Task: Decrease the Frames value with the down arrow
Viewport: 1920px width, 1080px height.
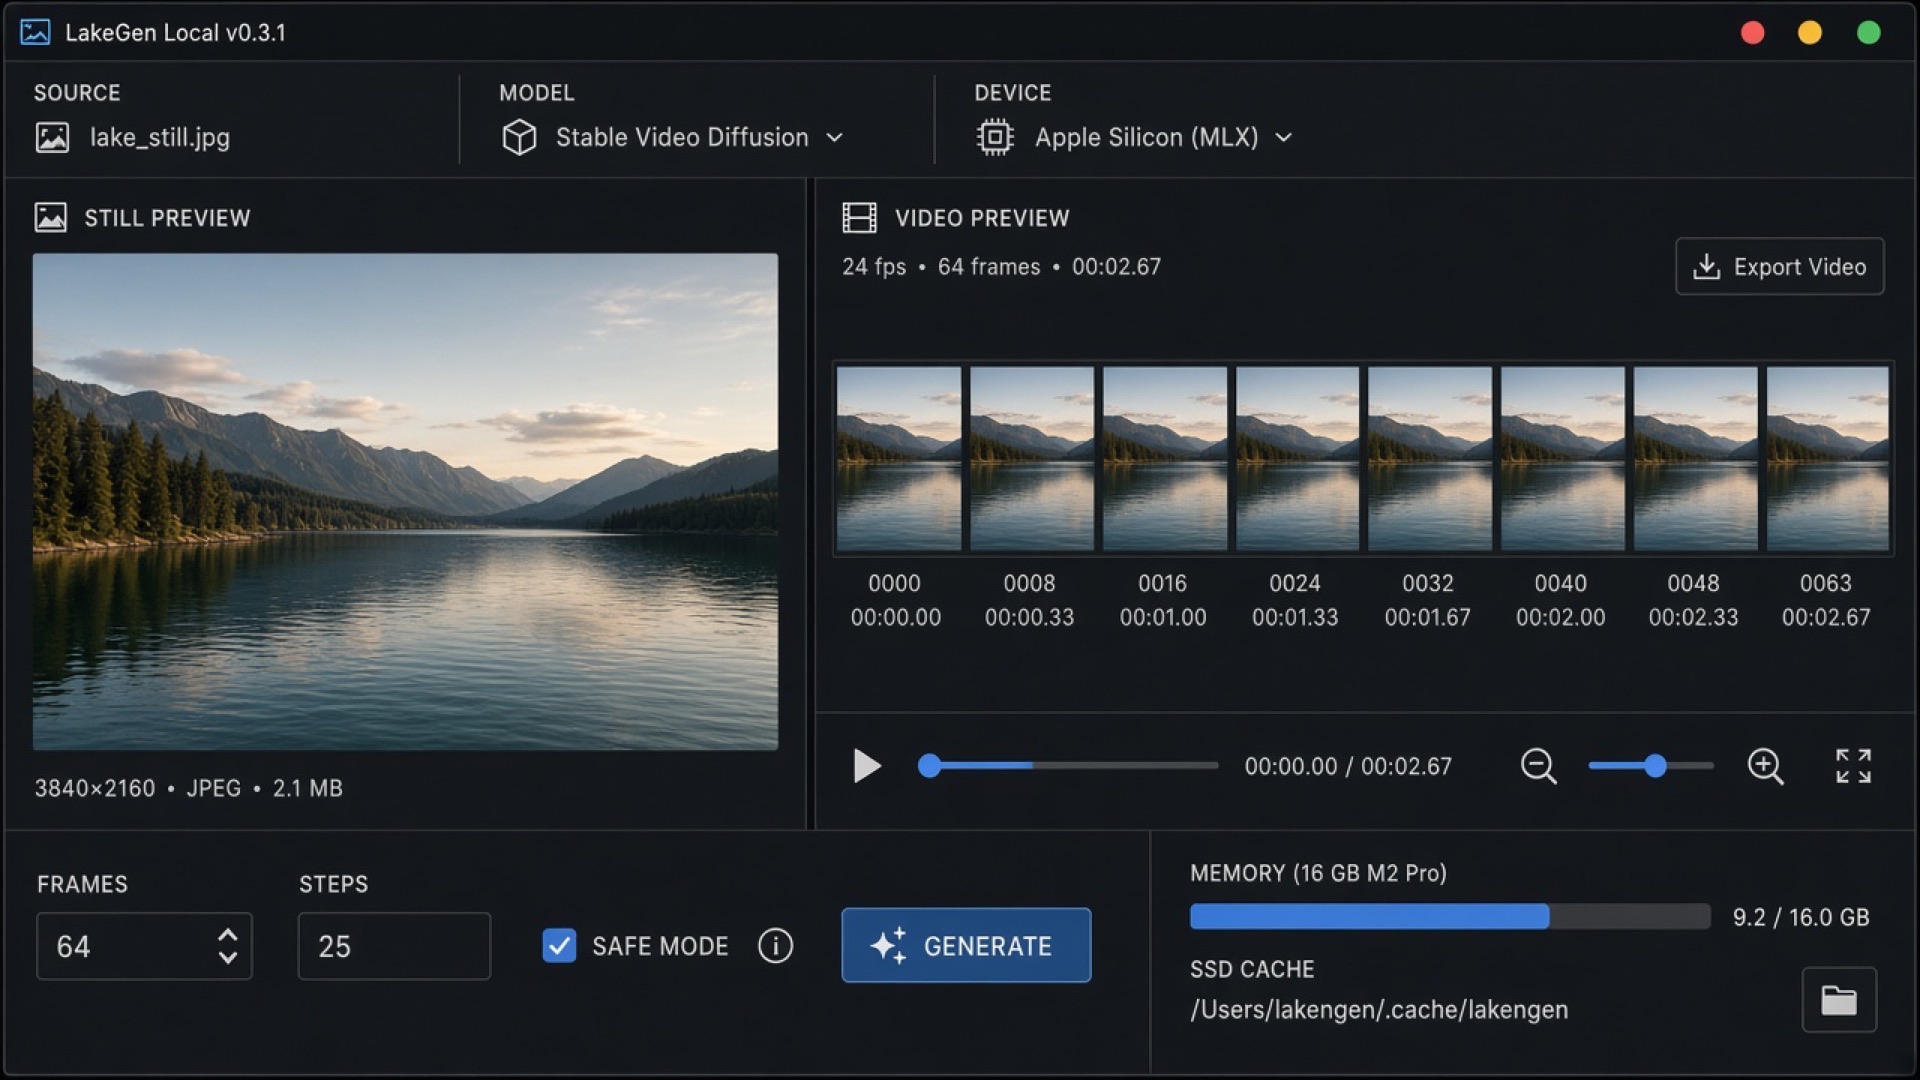Action: click(x=228, y=957)
